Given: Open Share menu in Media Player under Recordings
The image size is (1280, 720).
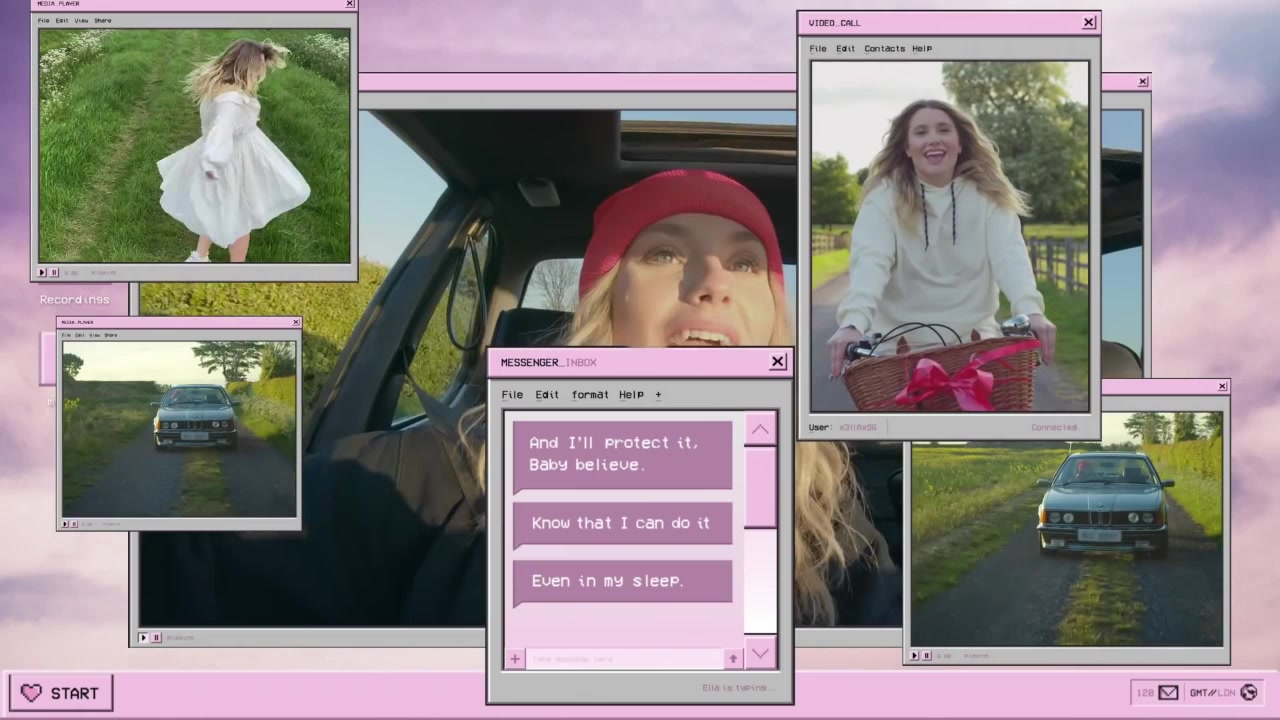Looking at the screenshot, I should pyautogui.click(x=110, y=335).
